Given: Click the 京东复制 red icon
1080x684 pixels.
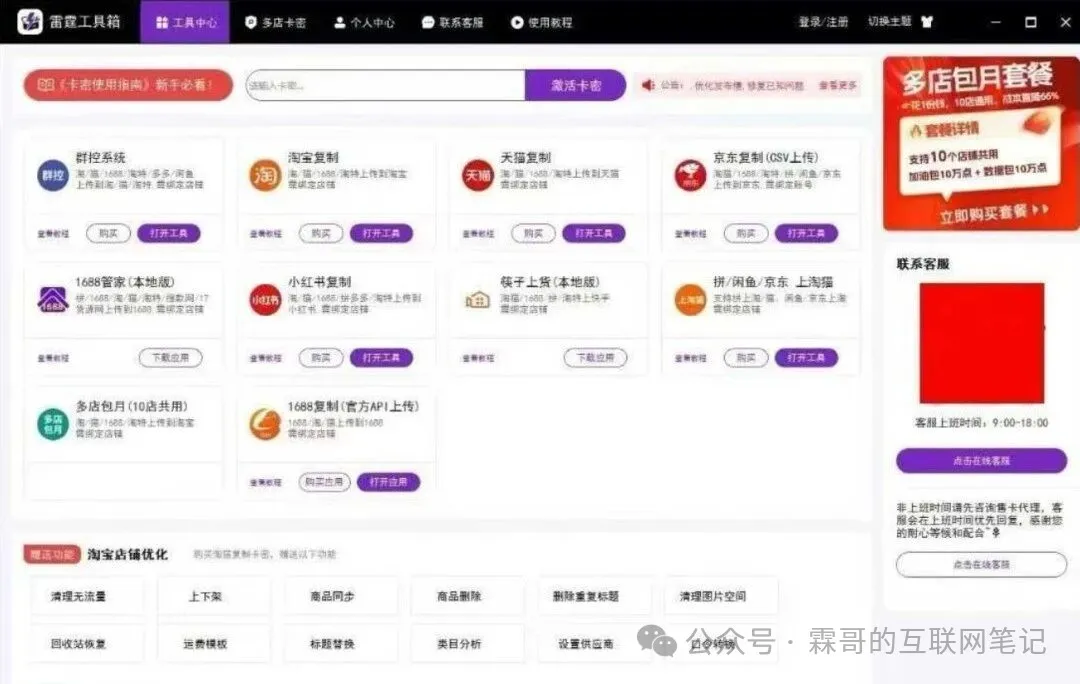Looking at the screenshot, I should click(690, 175).
